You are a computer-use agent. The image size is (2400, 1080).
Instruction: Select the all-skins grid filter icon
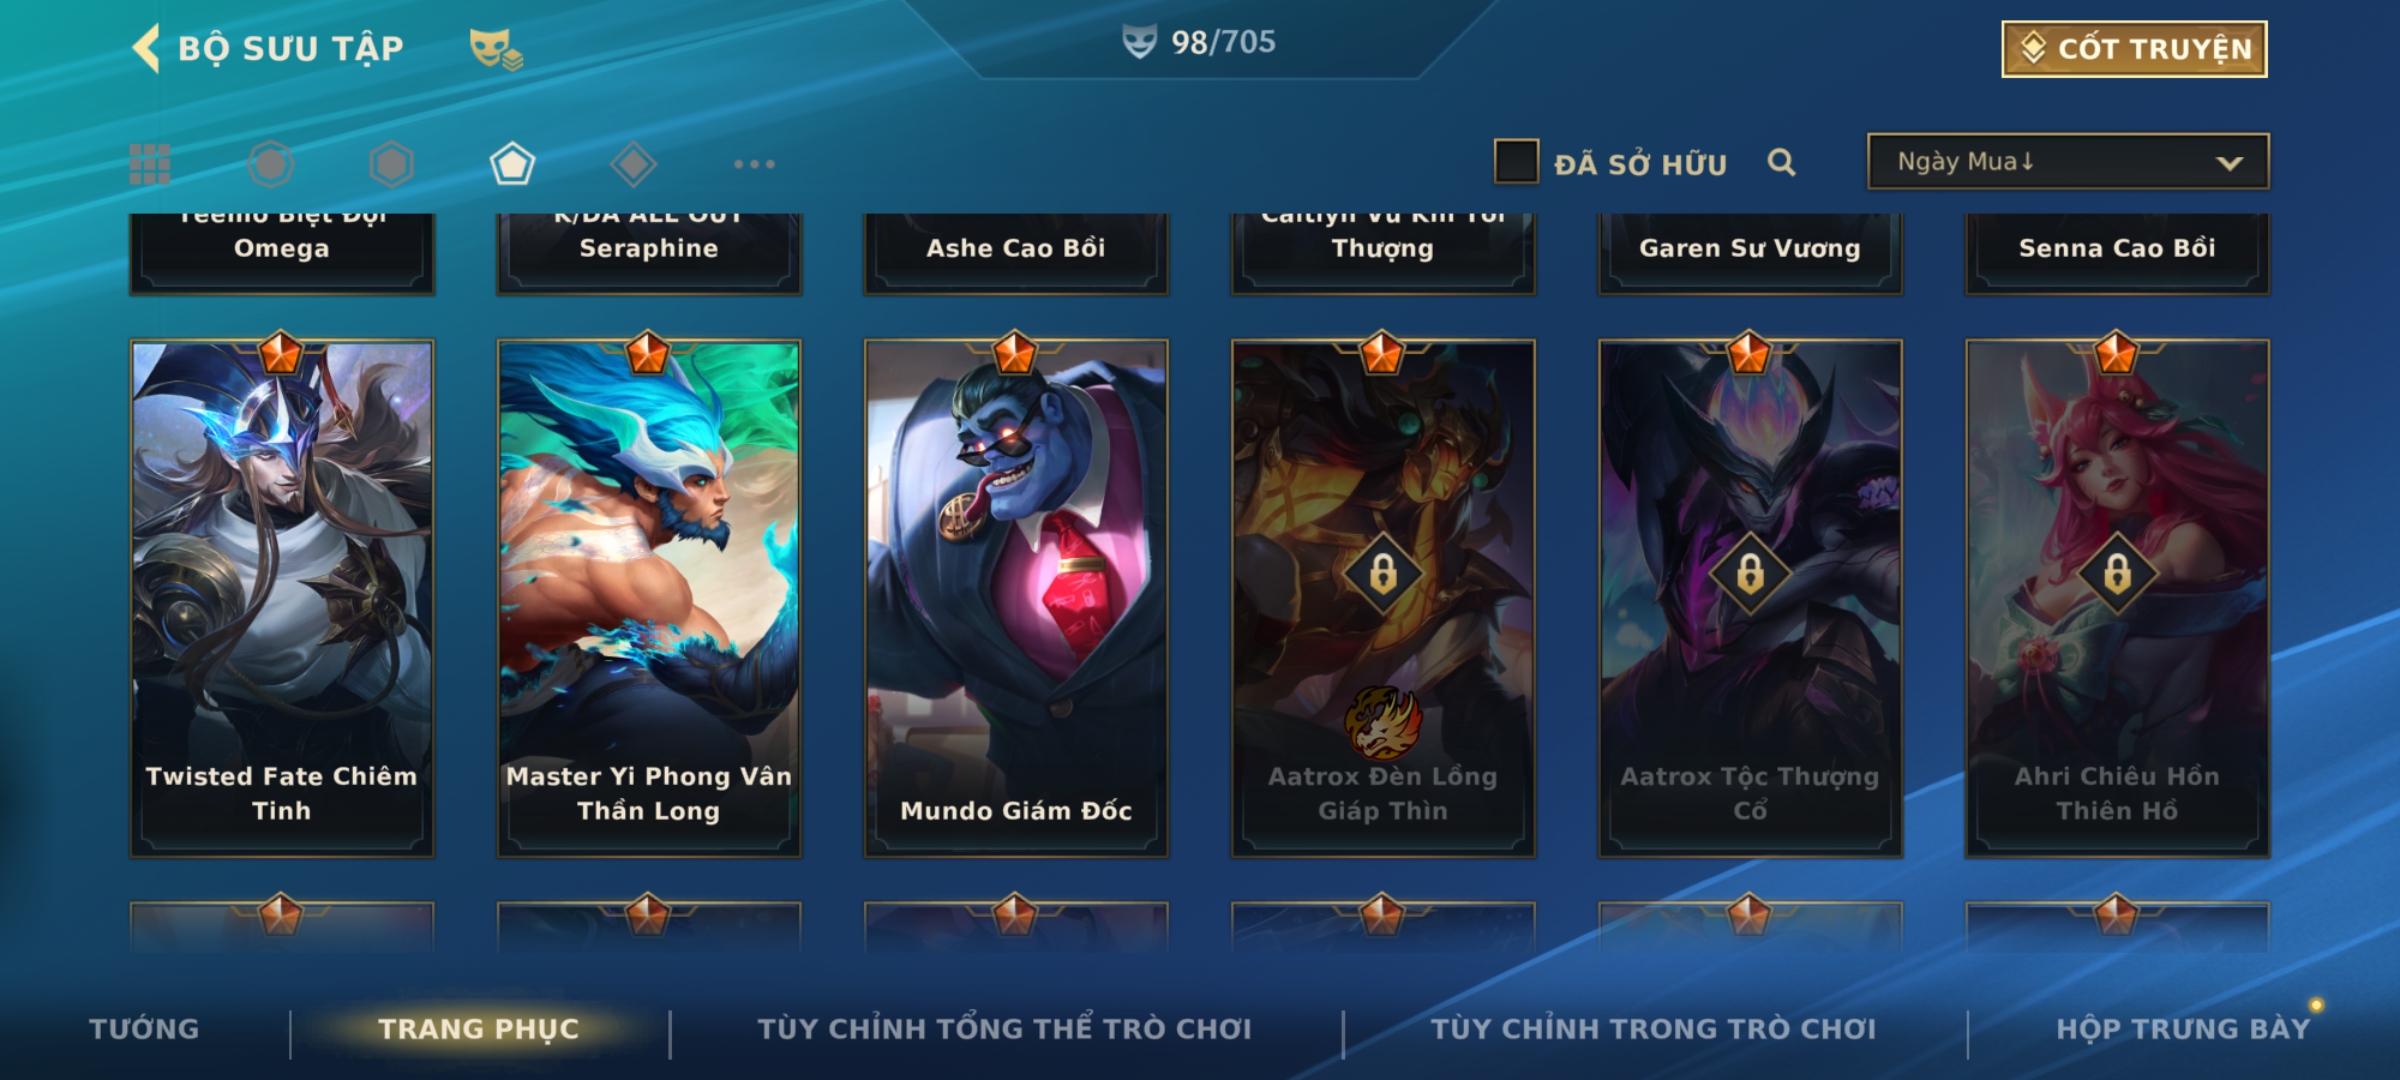pos(150,164)
